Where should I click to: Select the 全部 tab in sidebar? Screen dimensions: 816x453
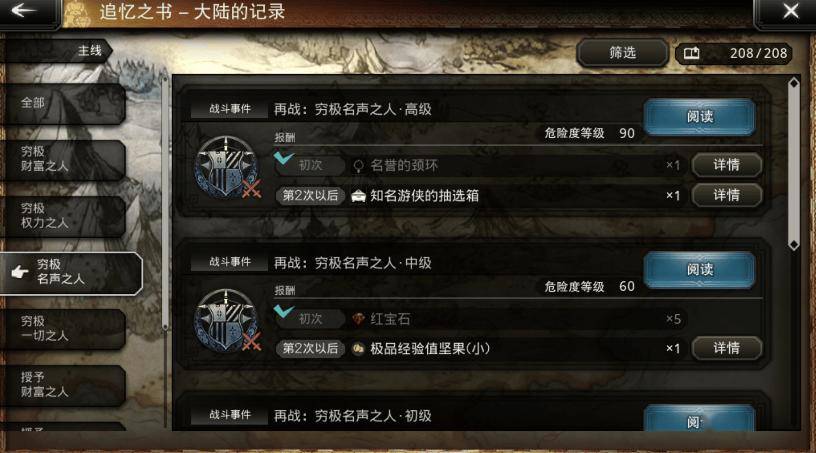pos(62,103)
